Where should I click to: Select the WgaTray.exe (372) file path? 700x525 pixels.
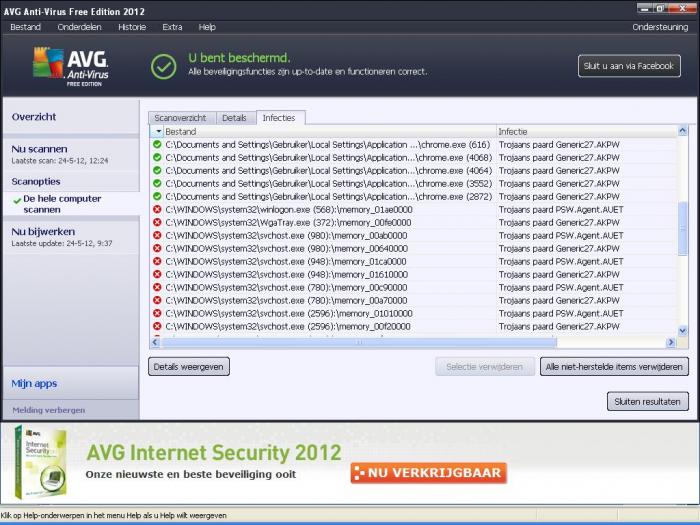pyautogui.click(x=288, y=222)
